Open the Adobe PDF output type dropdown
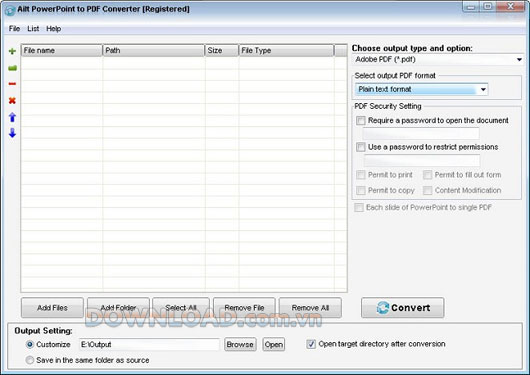This screenshot has width=530, height=375. pyautogui.click(x=438, y=60)
